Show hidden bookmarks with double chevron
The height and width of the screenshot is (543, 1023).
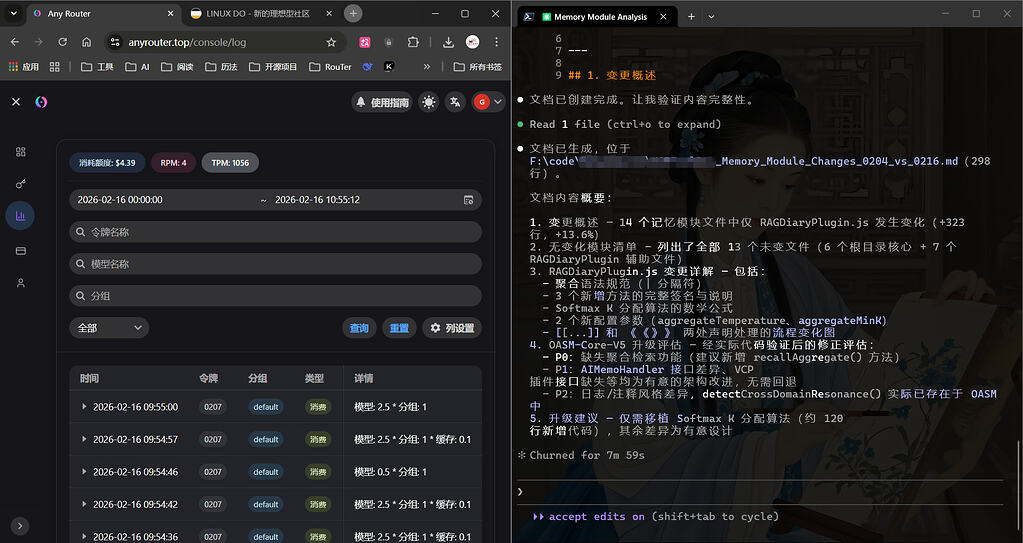pyautogui.click(x=427, y=67)
